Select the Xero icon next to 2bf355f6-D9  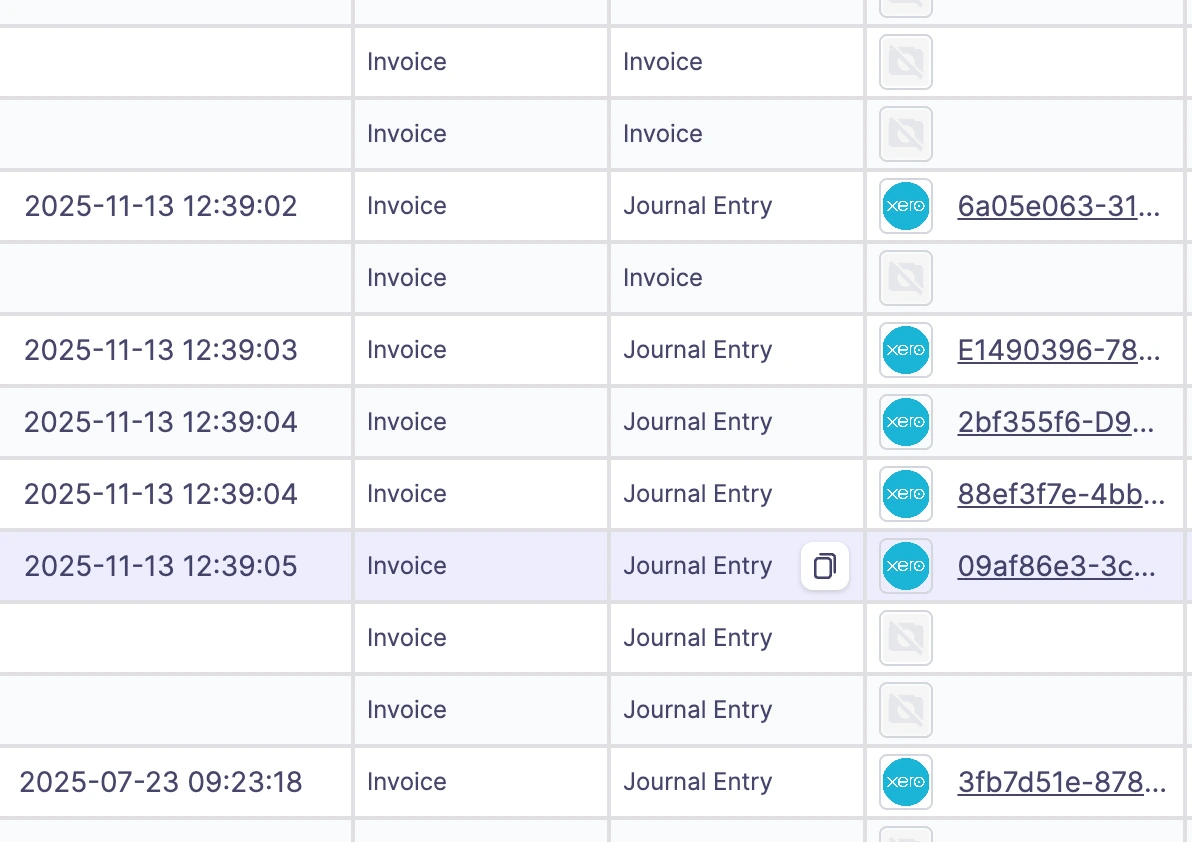[905, 422]
